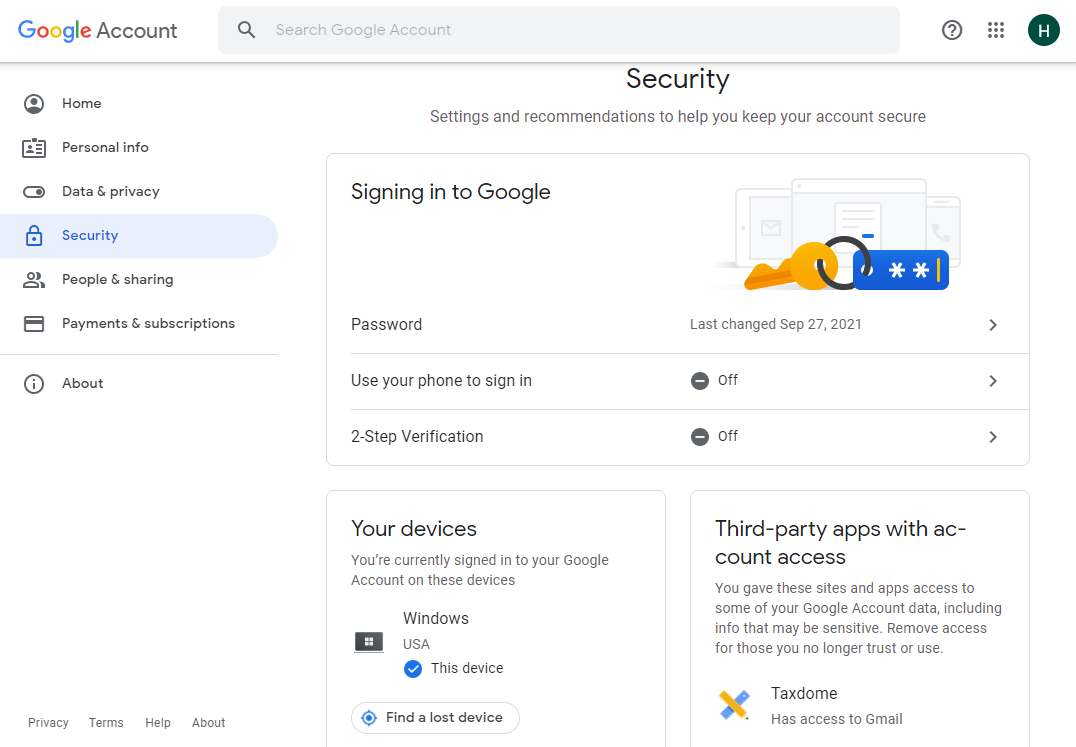
Task: Open People & sharing in sidebar
Action: coord(117,280)
